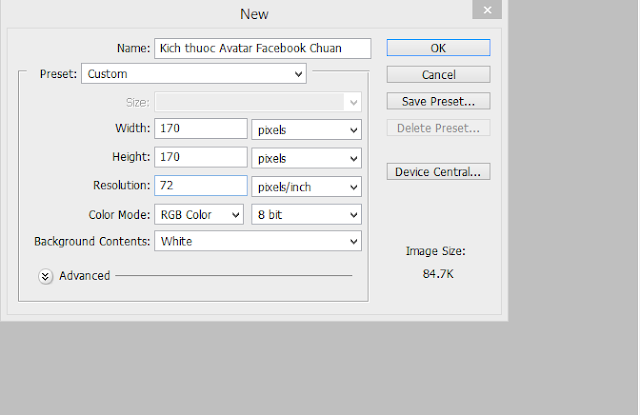
Task: Open the Preset dropdown
Action: point(194,74)
